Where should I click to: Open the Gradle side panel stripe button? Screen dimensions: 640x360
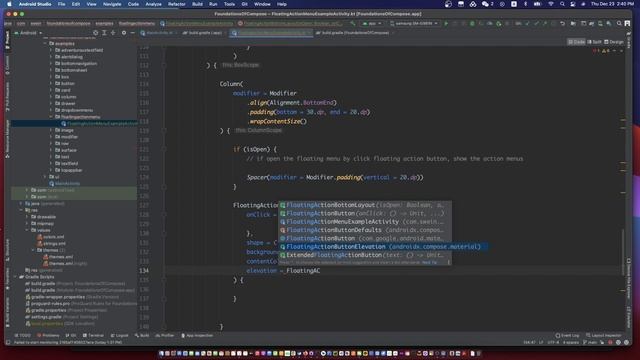coord(629,40)
